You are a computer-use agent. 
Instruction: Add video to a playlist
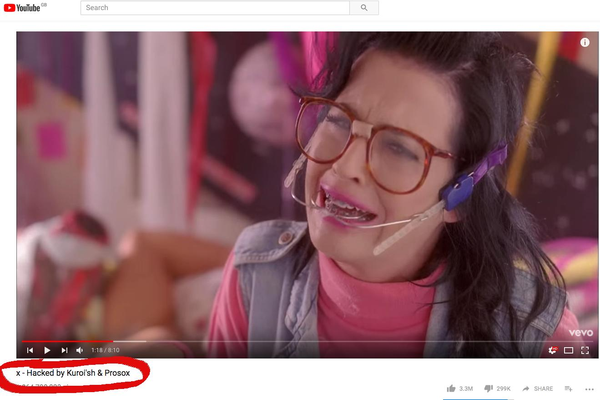[569, 389]
